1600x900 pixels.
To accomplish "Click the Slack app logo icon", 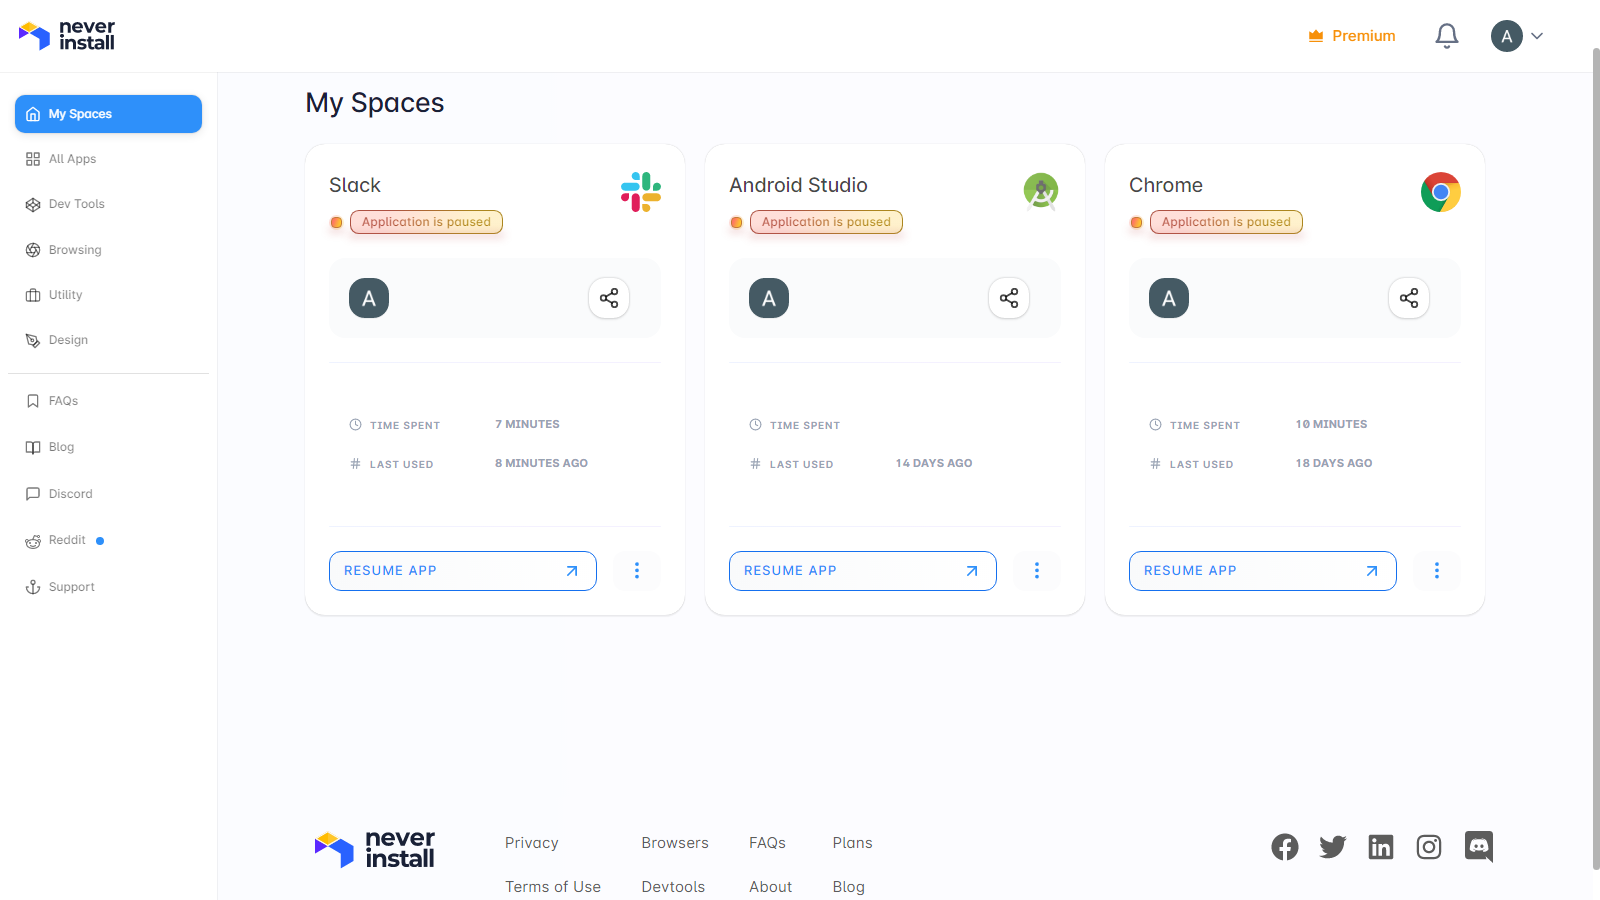I will point(641,191).
